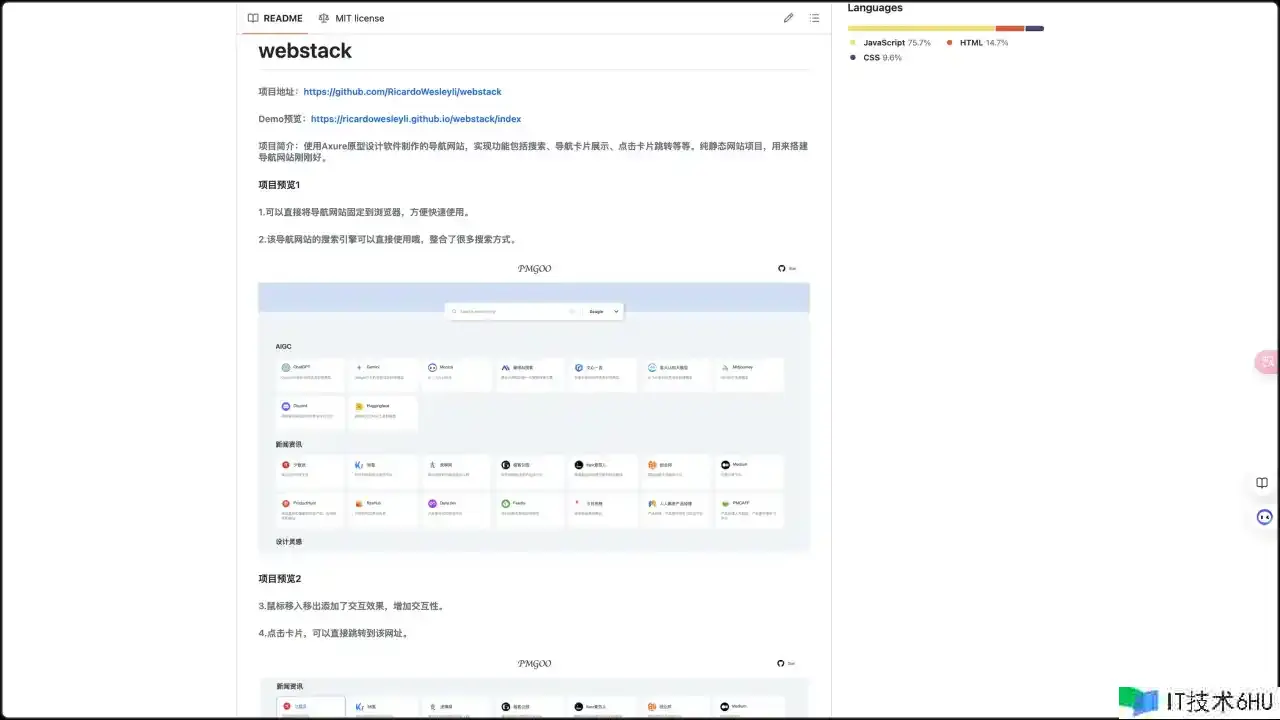The image size is (1280, 720).
Task: Click the ChatGPT card icon in preview
Action: click(x=286, y=367)
